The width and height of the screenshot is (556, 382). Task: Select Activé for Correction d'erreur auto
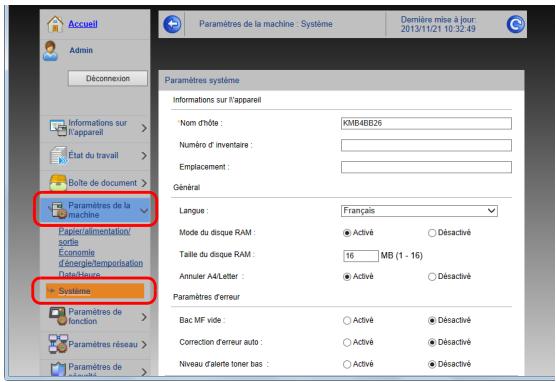[347, 343]
